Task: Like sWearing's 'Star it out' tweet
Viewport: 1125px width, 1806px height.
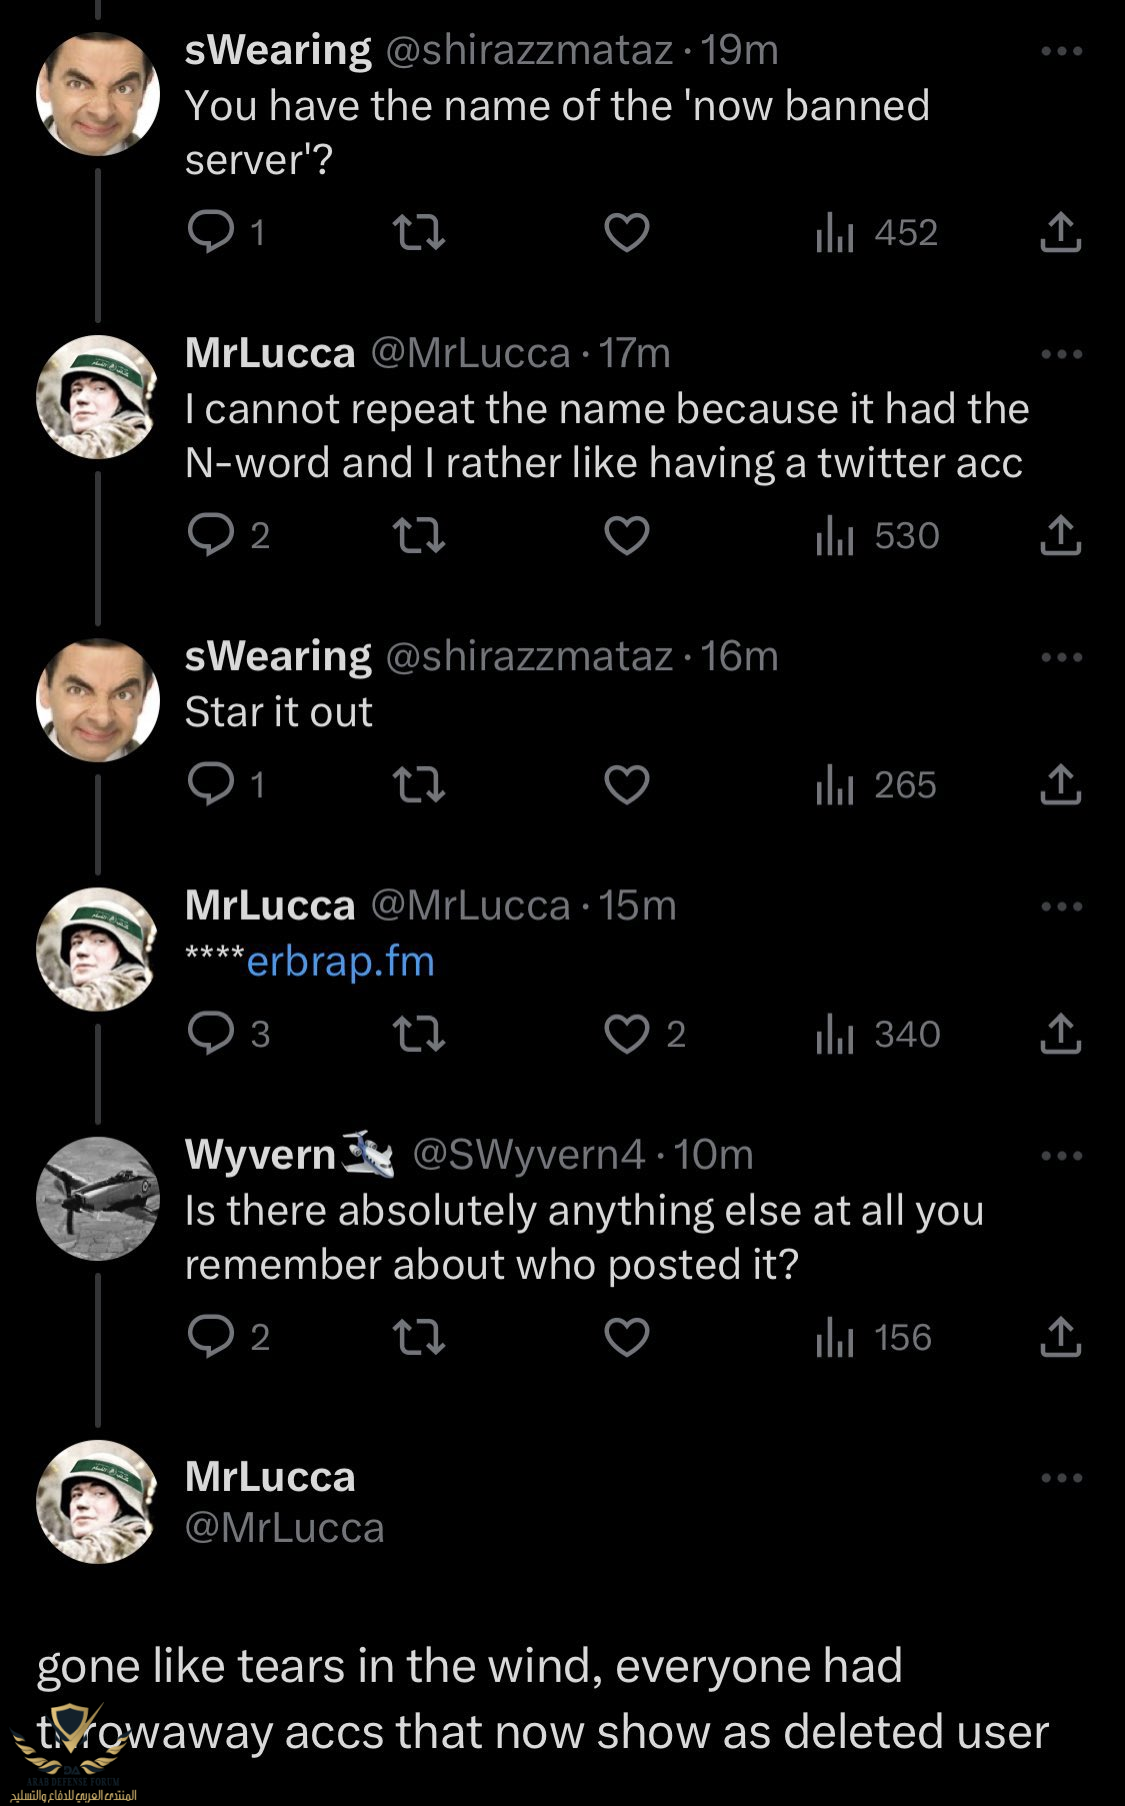Action: click(x=627, y=785)
